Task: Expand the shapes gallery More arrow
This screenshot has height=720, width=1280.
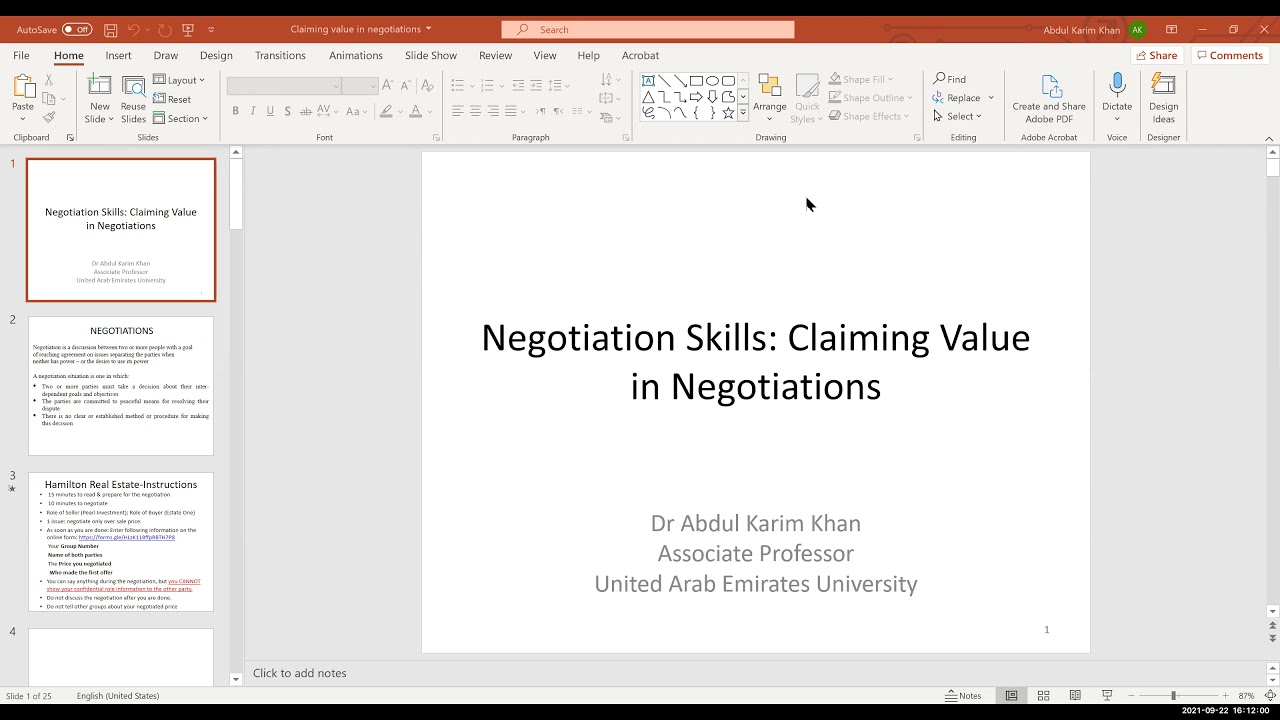Action: [x=743, y=114]
